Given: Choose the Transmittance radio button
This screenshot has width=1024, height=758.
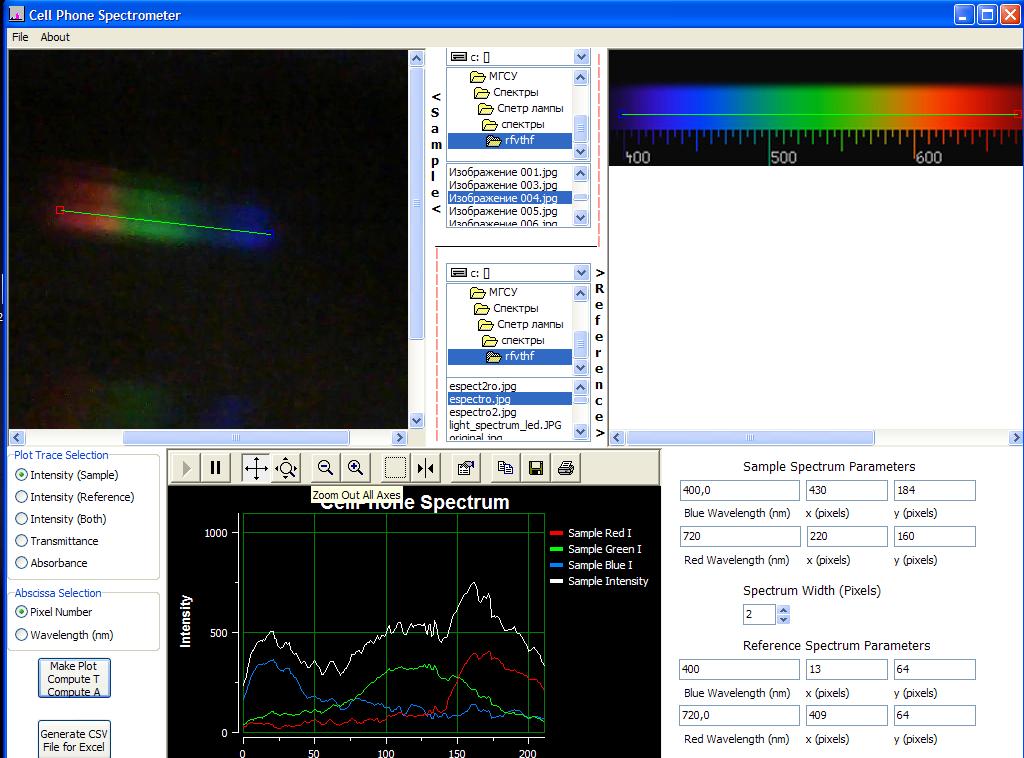Looking at the screenshot, I should click(22, 541).
